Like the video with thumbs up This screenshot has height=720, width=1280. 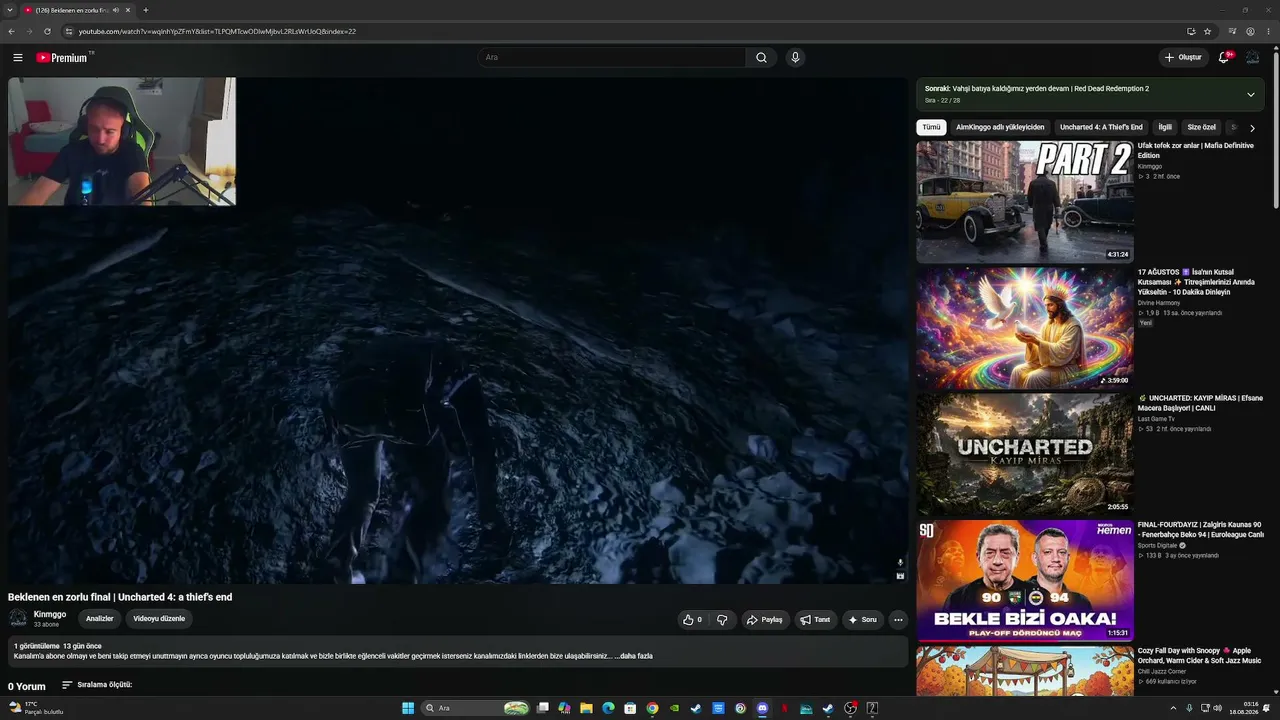pyautogui.click(x=692, y=620)
